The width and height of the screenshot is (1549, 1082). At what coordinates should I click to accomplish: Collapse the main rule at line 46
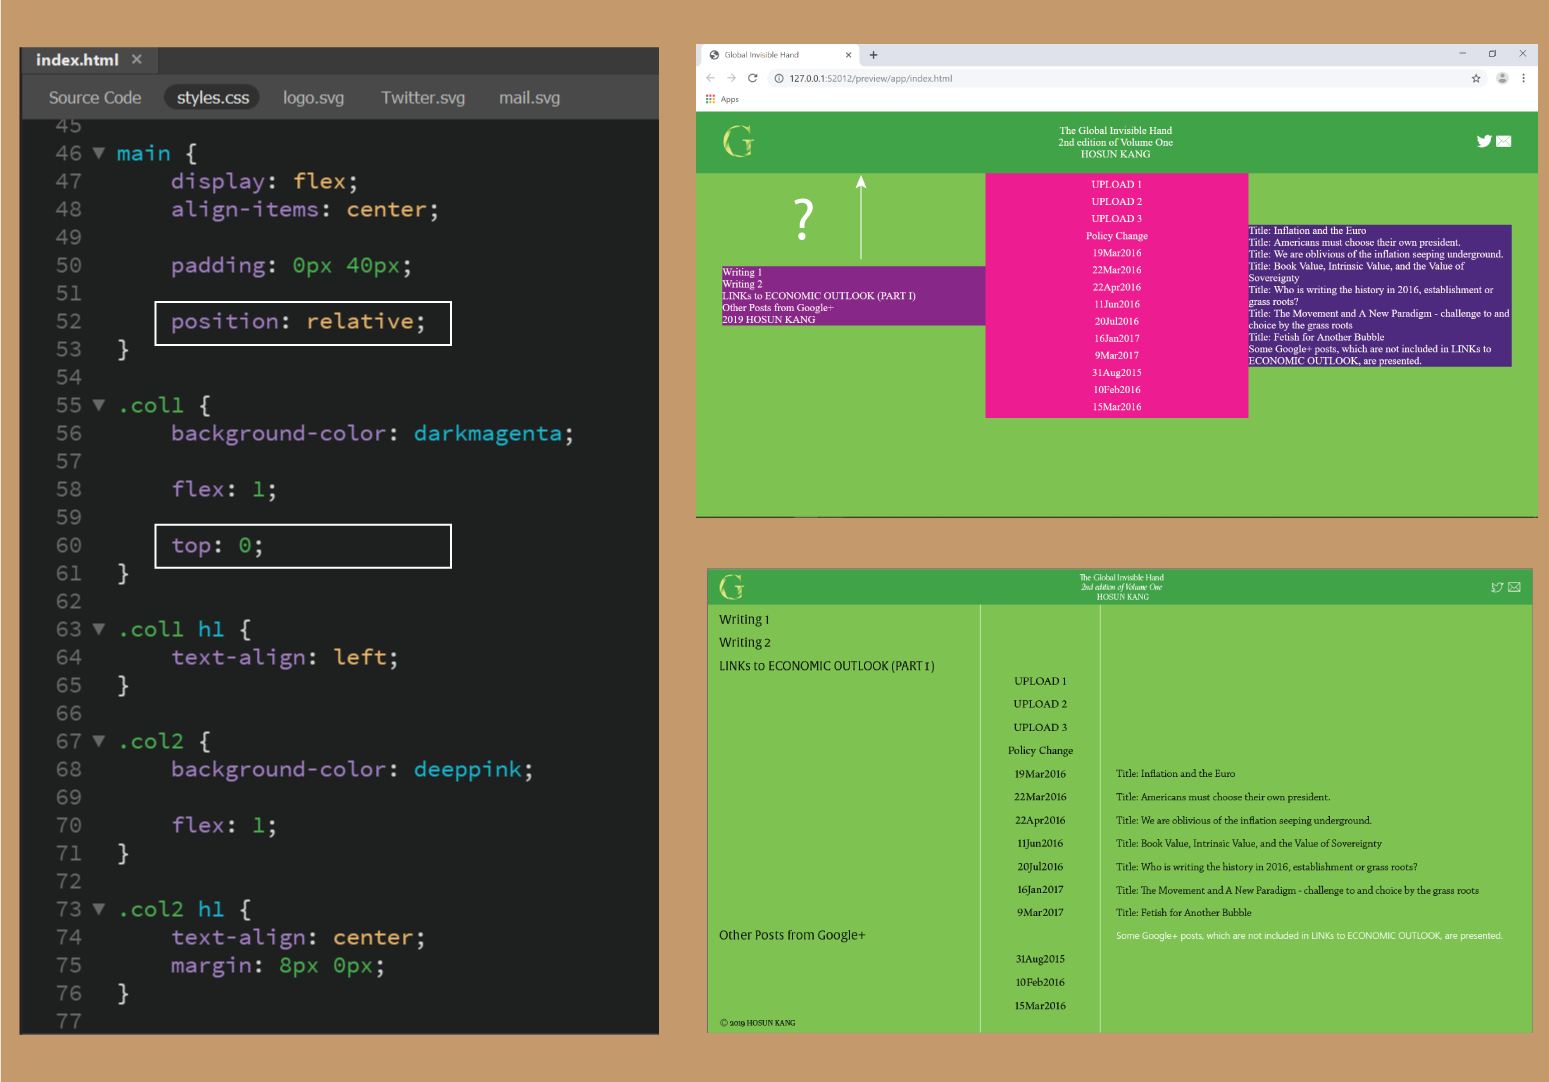(x=99, y=153)
